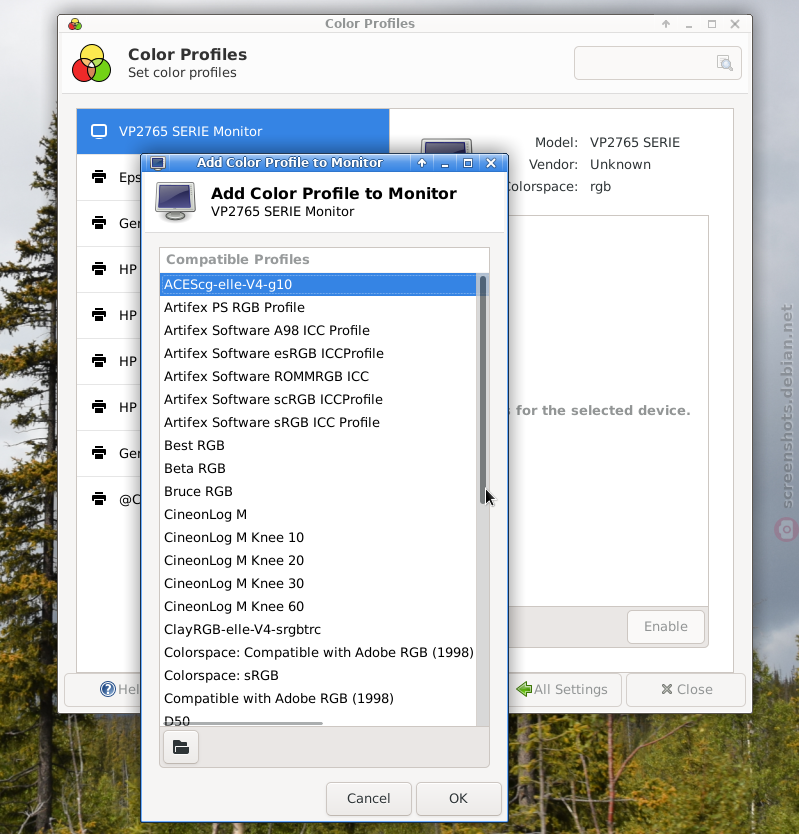Select Artifex PS RGB Profile
This screenshot has height=834, width=799.
[318, 307]
